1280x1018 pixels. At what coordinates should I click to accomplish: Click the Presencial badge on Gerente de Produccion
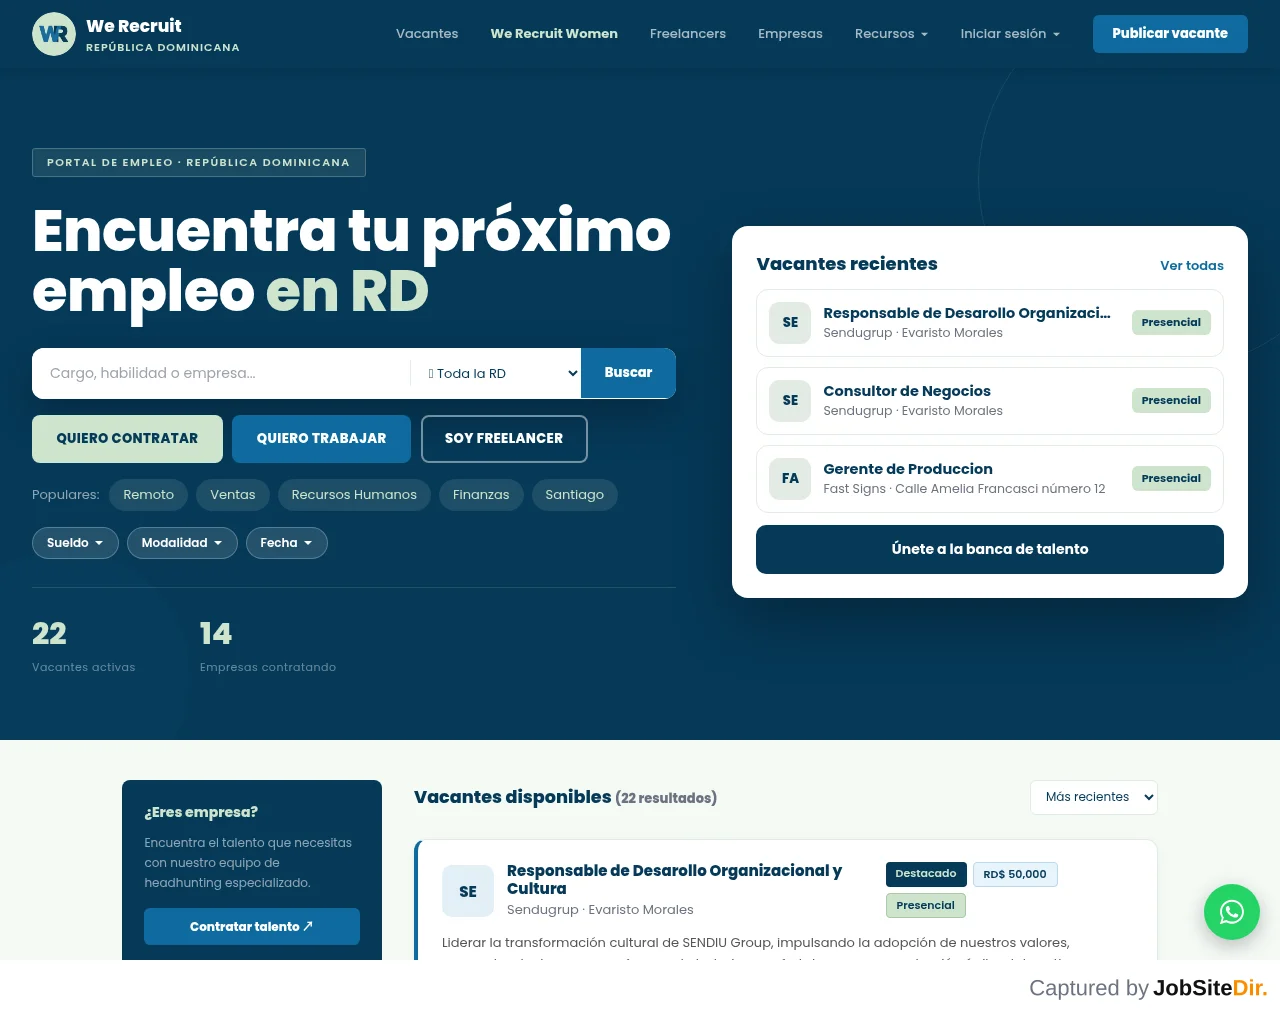pos(1171,479)
